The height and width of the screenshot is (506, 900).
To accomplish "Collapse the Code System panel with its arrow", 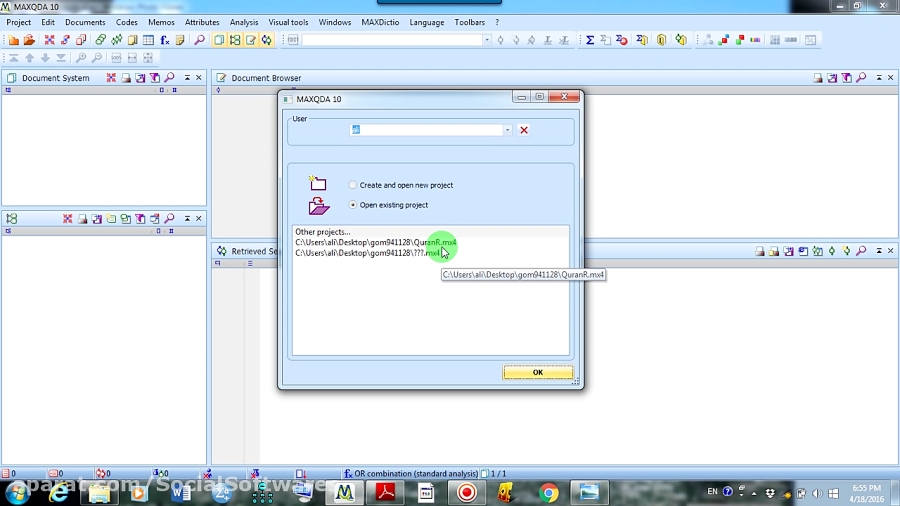I will [187, 219].
